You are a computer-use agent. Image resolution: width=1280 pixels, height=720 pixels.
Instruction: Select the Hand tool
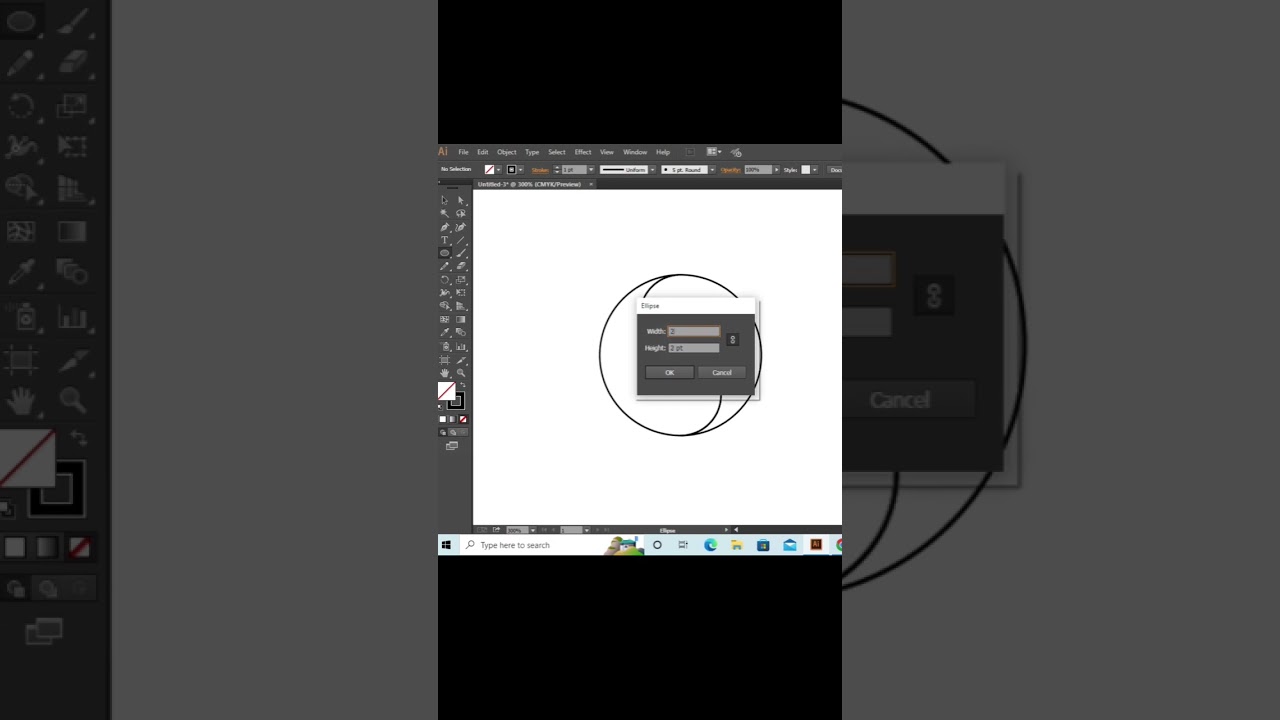pyautogui.click(x=445, y=373)
